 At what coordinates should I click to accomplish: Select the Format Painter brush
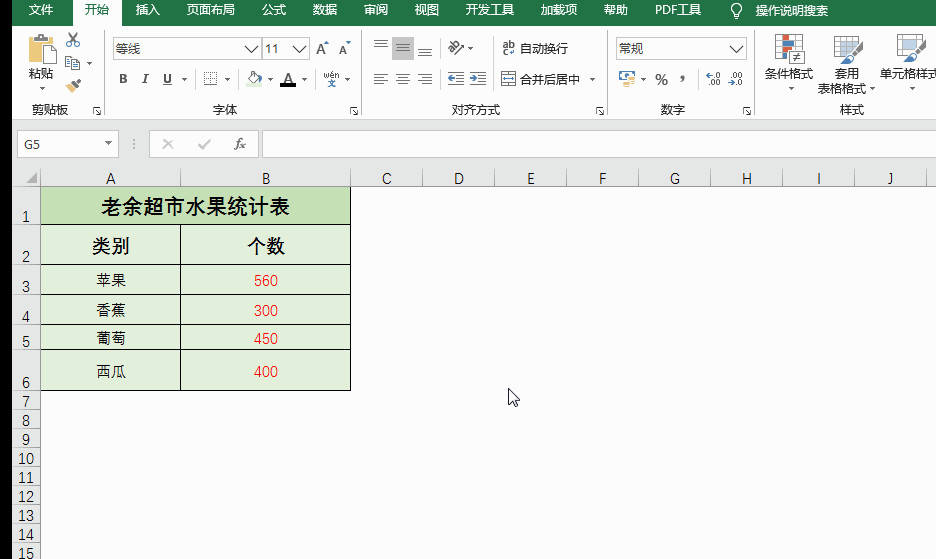pos(73,85)
